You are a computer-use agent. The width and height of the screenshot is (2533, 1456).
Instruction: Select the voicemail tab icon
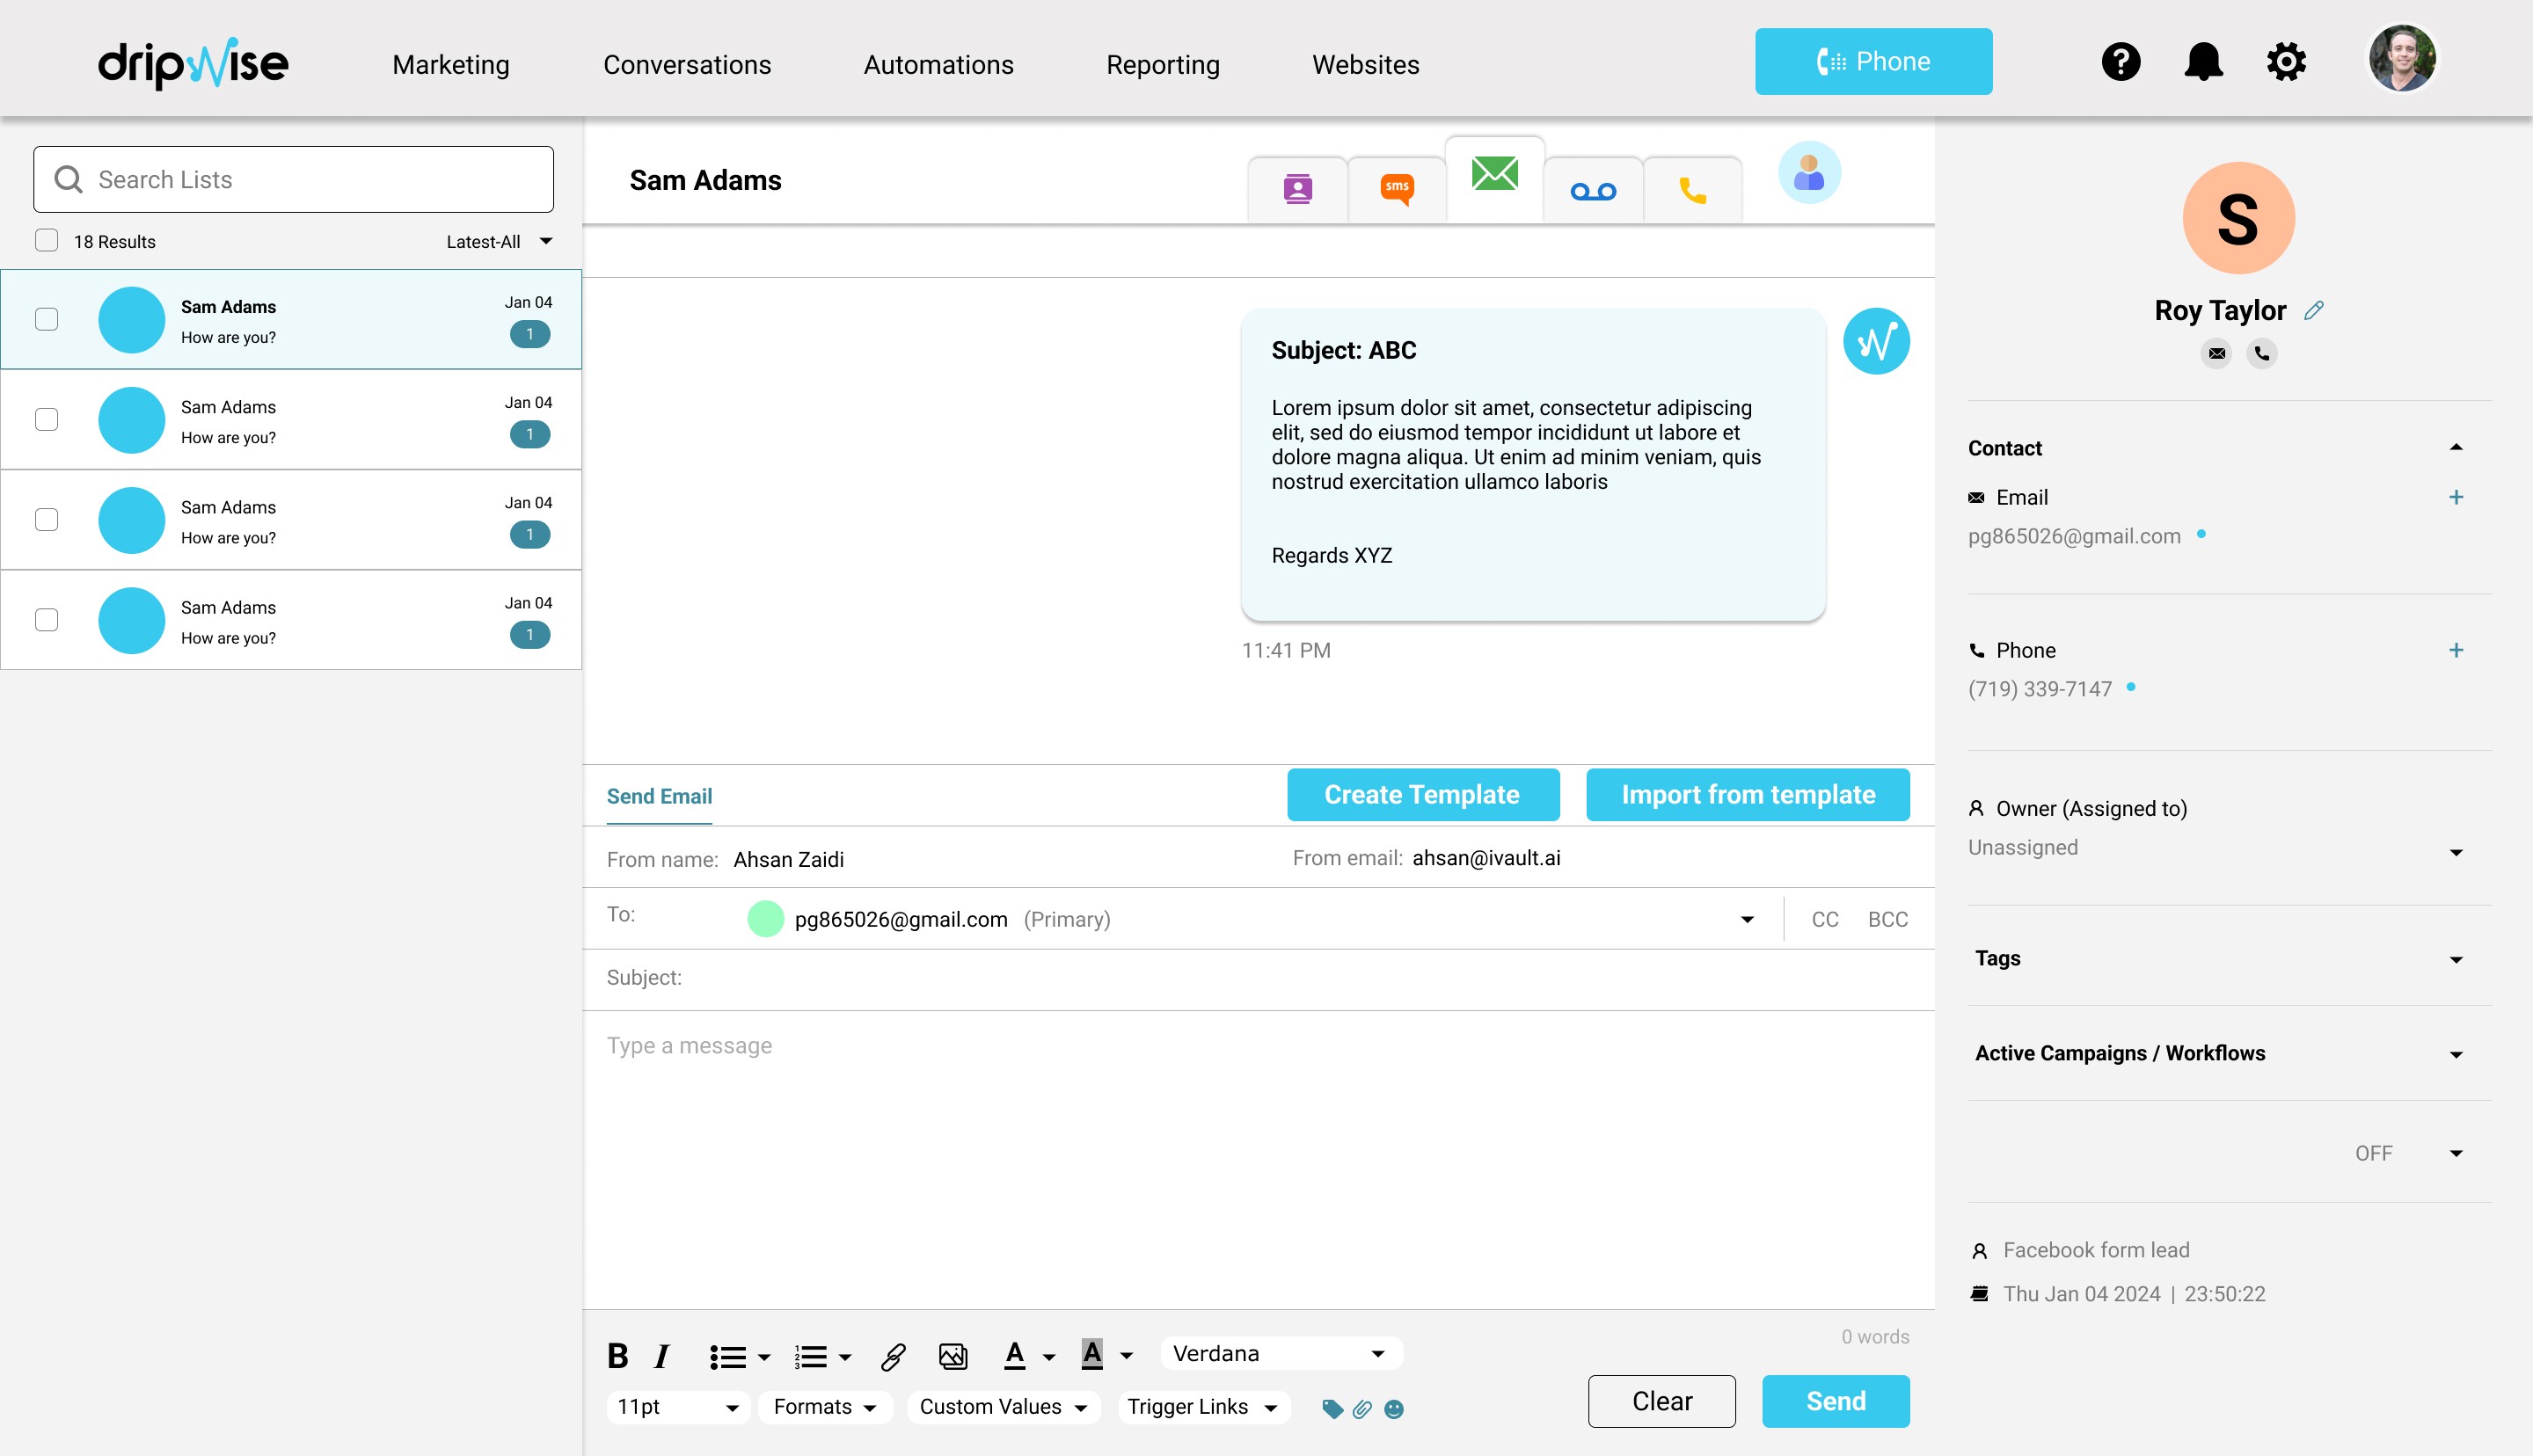[x=1593, y=191]
